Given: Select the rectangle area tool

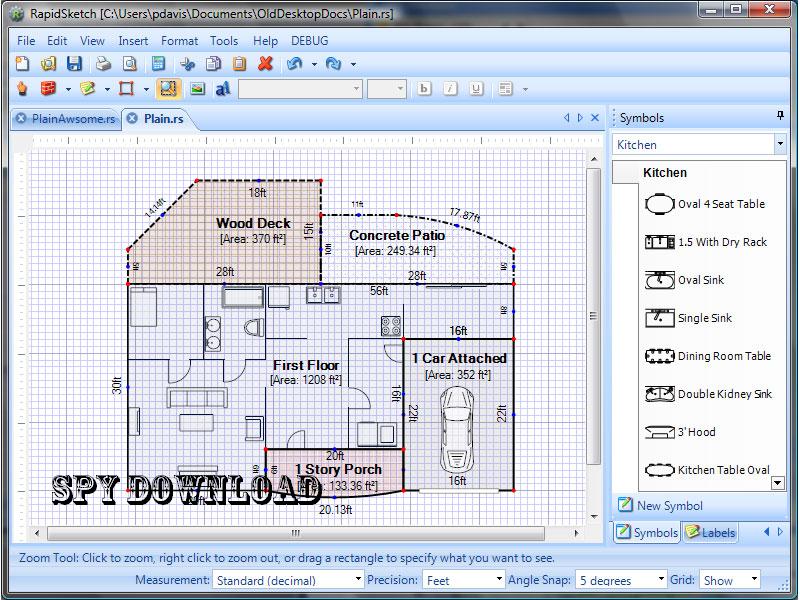Looking at the screenshot, I should [126, 89].
